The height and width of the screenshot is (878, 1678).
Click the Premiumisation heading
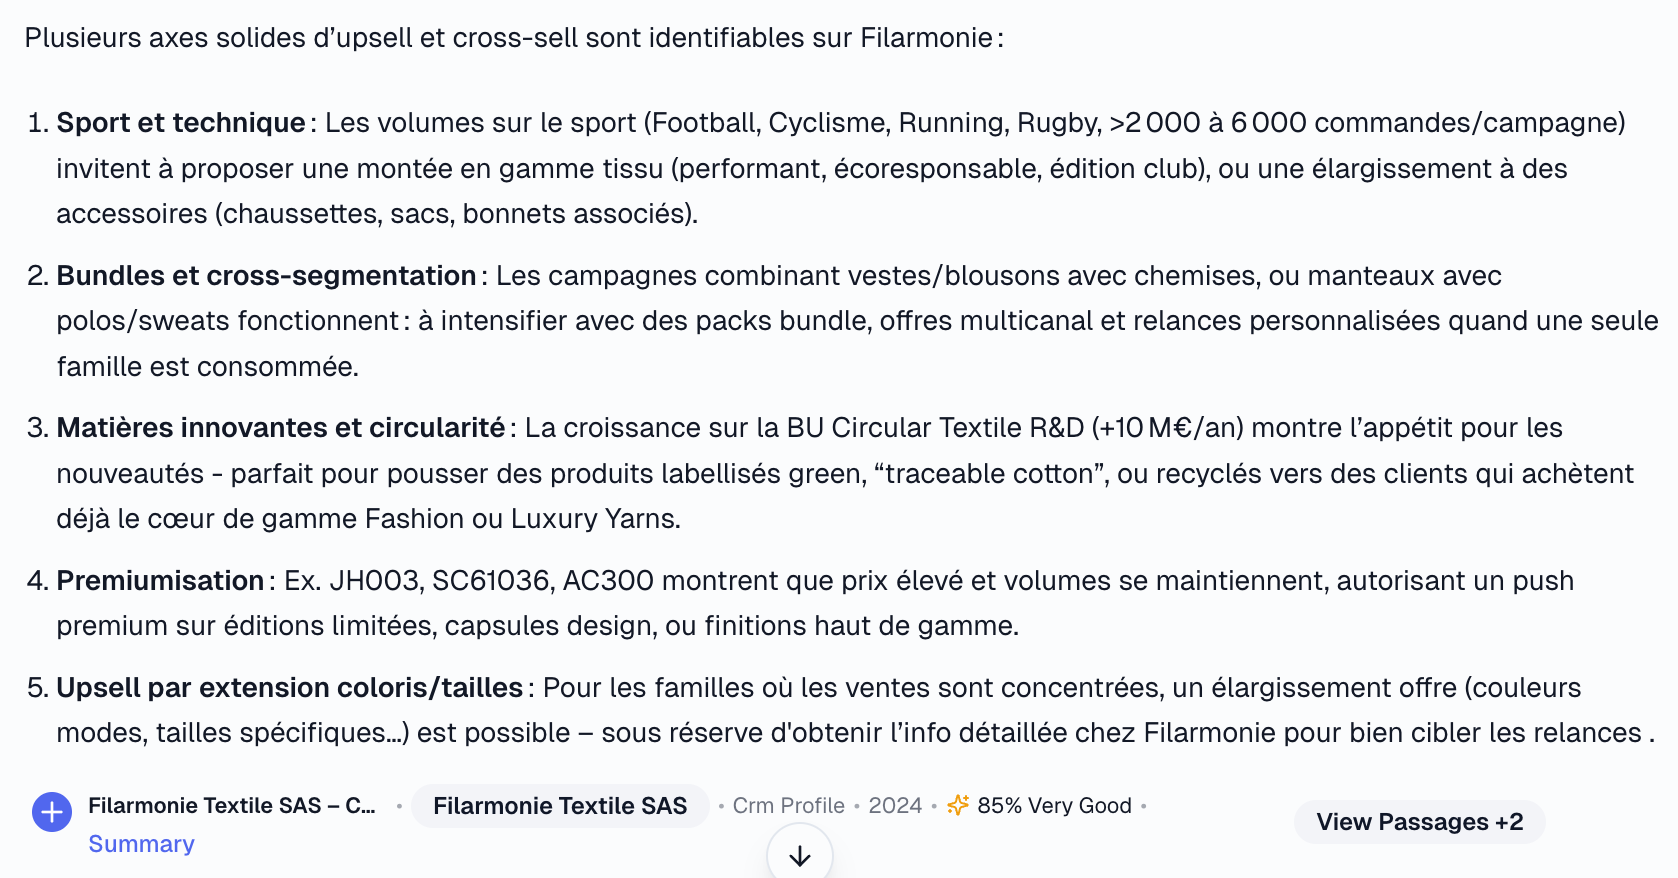click(x=160, y=581)
